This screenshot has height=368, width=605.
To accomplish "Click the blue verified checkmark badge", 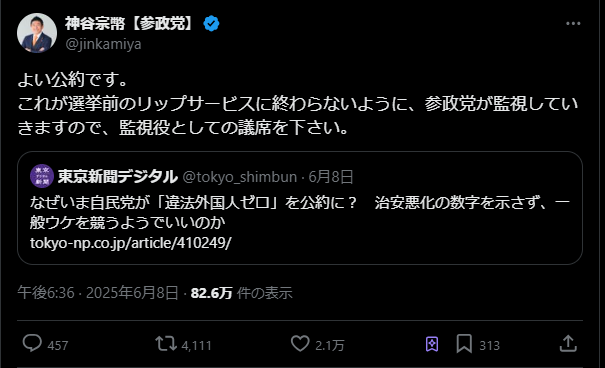I will (x=211, y=24).
